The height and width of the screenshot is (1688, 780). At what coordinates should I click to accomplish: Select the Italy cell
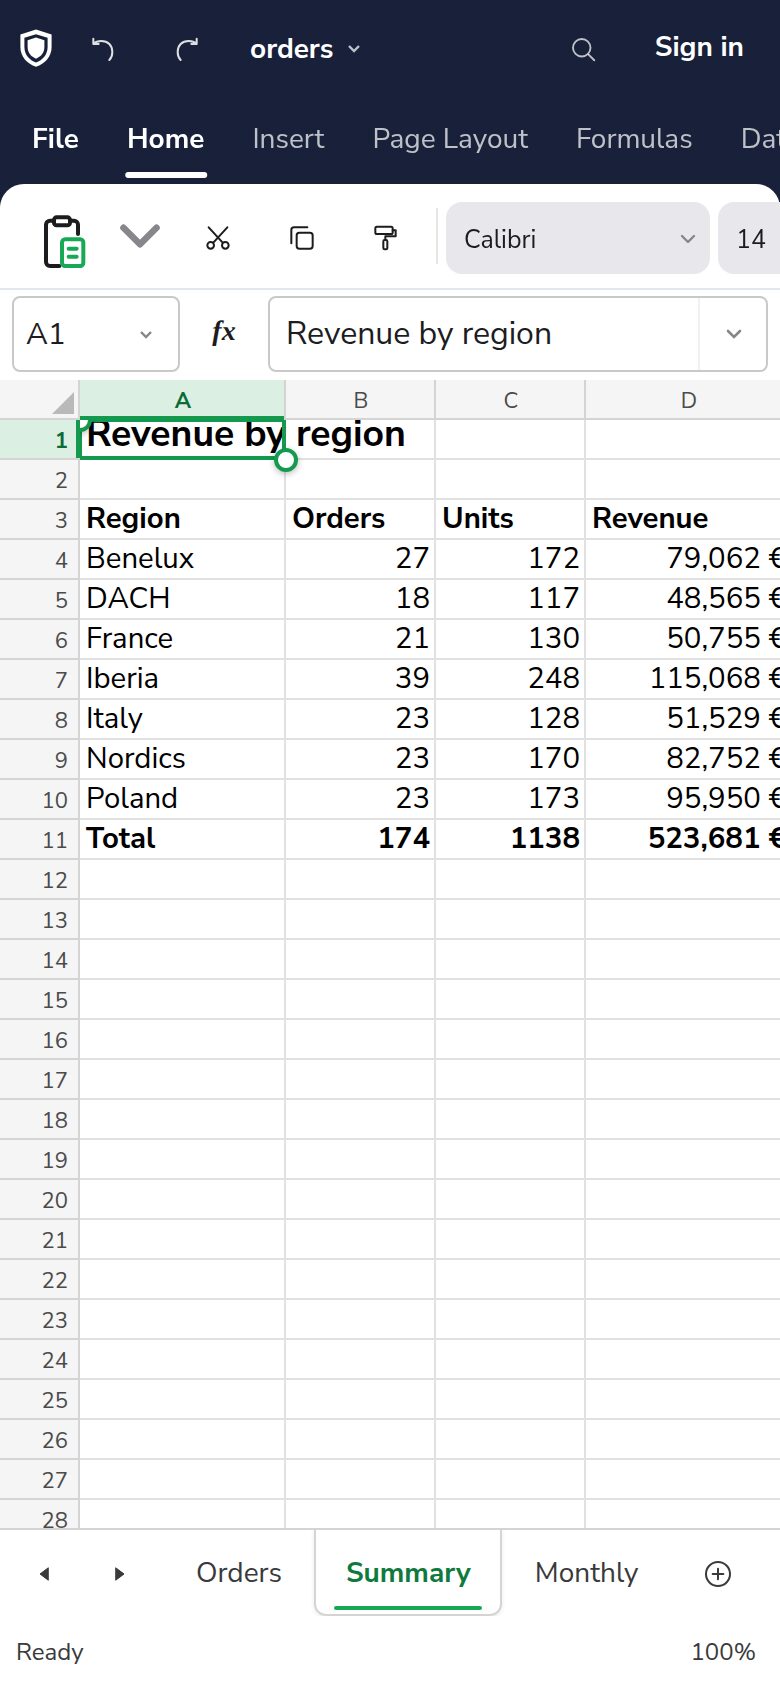[182, 719]
